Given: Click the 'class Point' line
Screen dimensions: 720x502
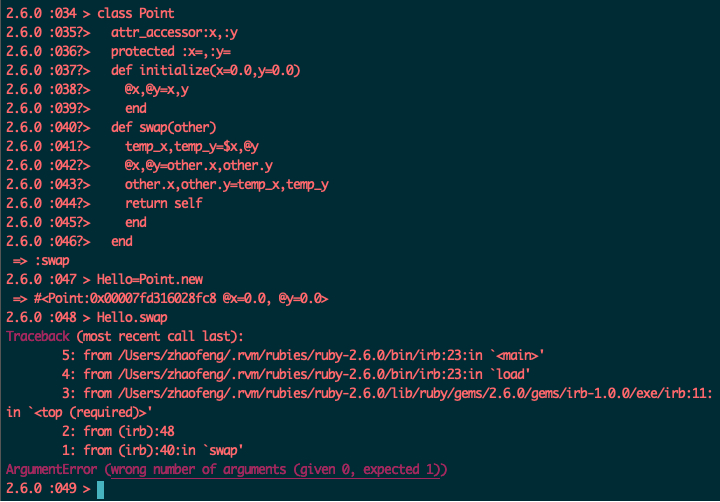Looking at the screenshot, I should 135,13.
